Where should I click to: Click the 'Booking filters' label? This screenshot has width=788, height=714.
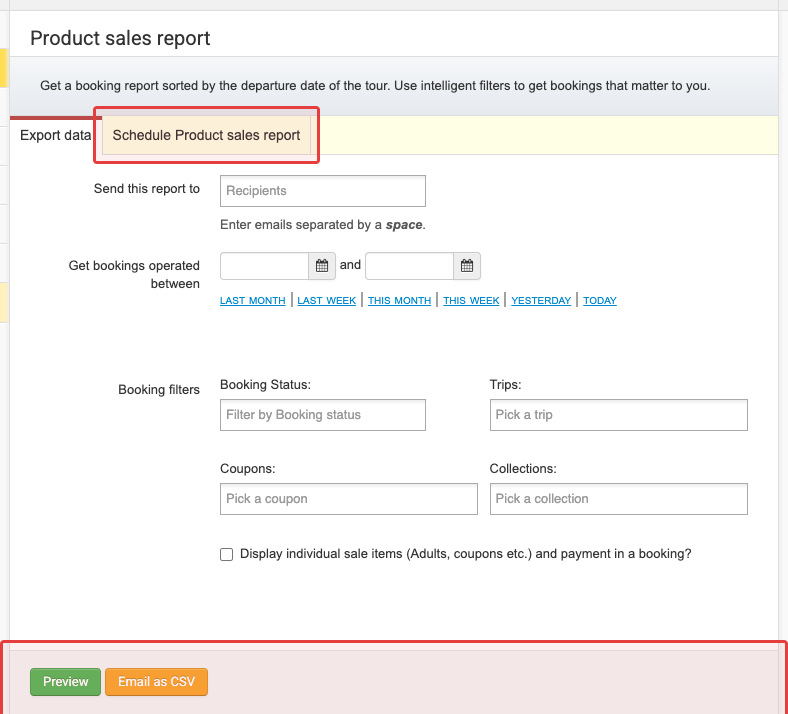tap(159, 390)
